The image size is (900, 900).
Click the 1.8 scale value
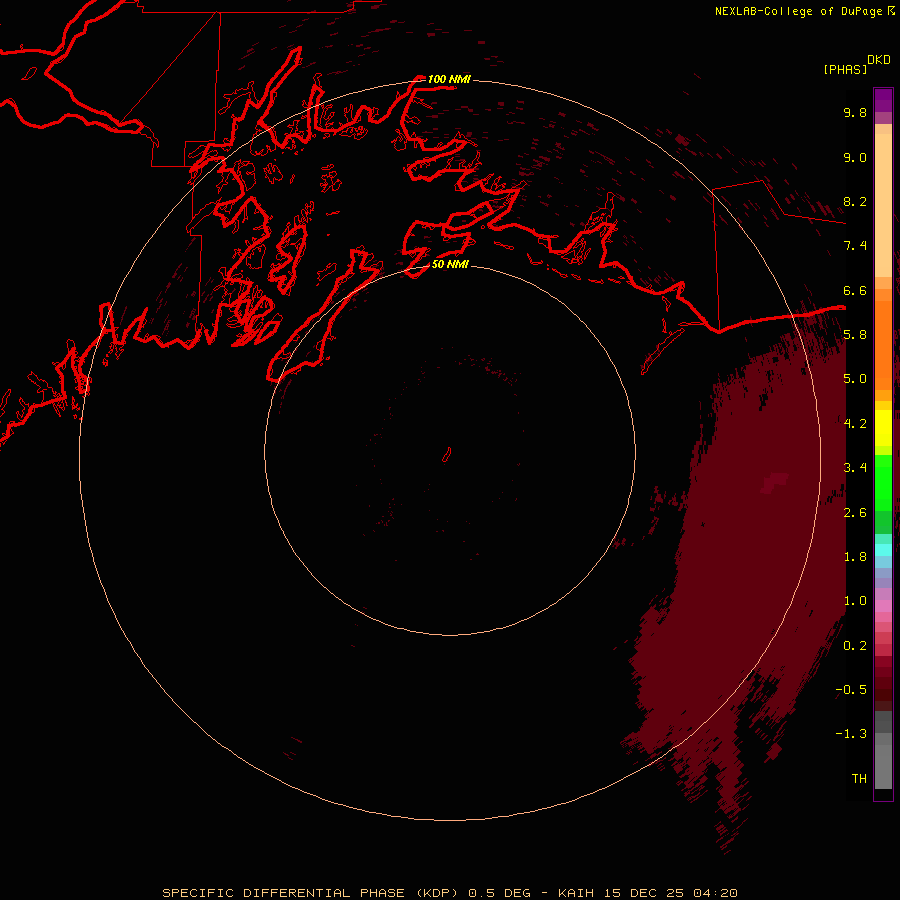[855, 557]
